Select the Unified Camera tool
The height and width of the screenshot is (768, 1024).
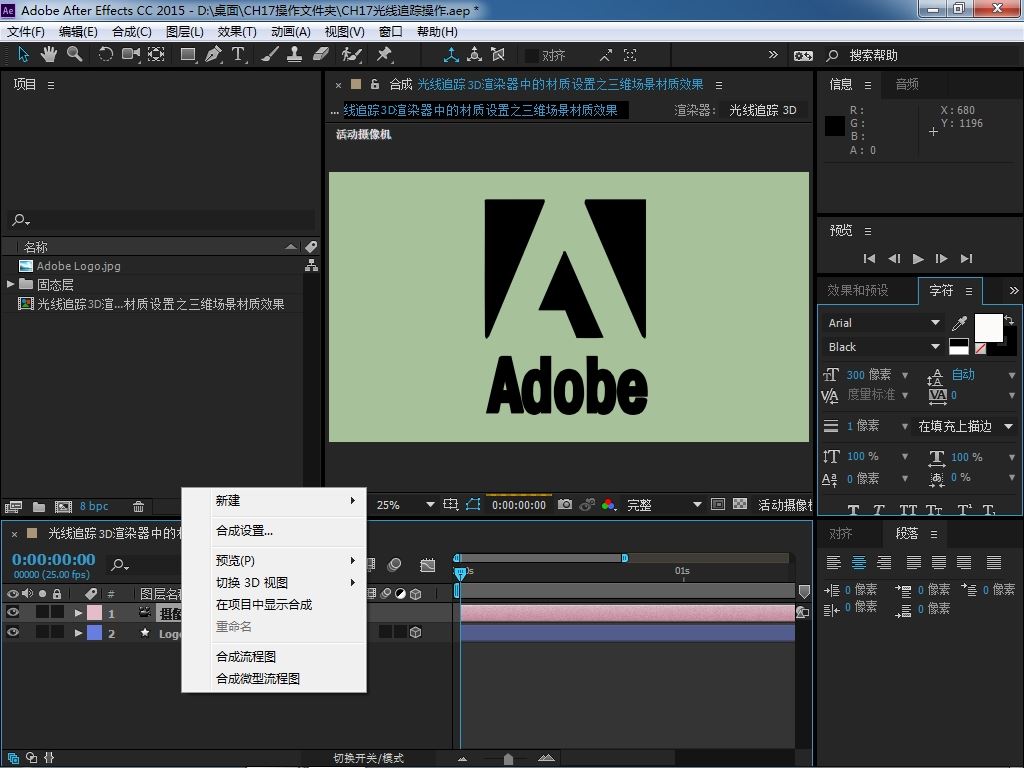pos(131,55)
